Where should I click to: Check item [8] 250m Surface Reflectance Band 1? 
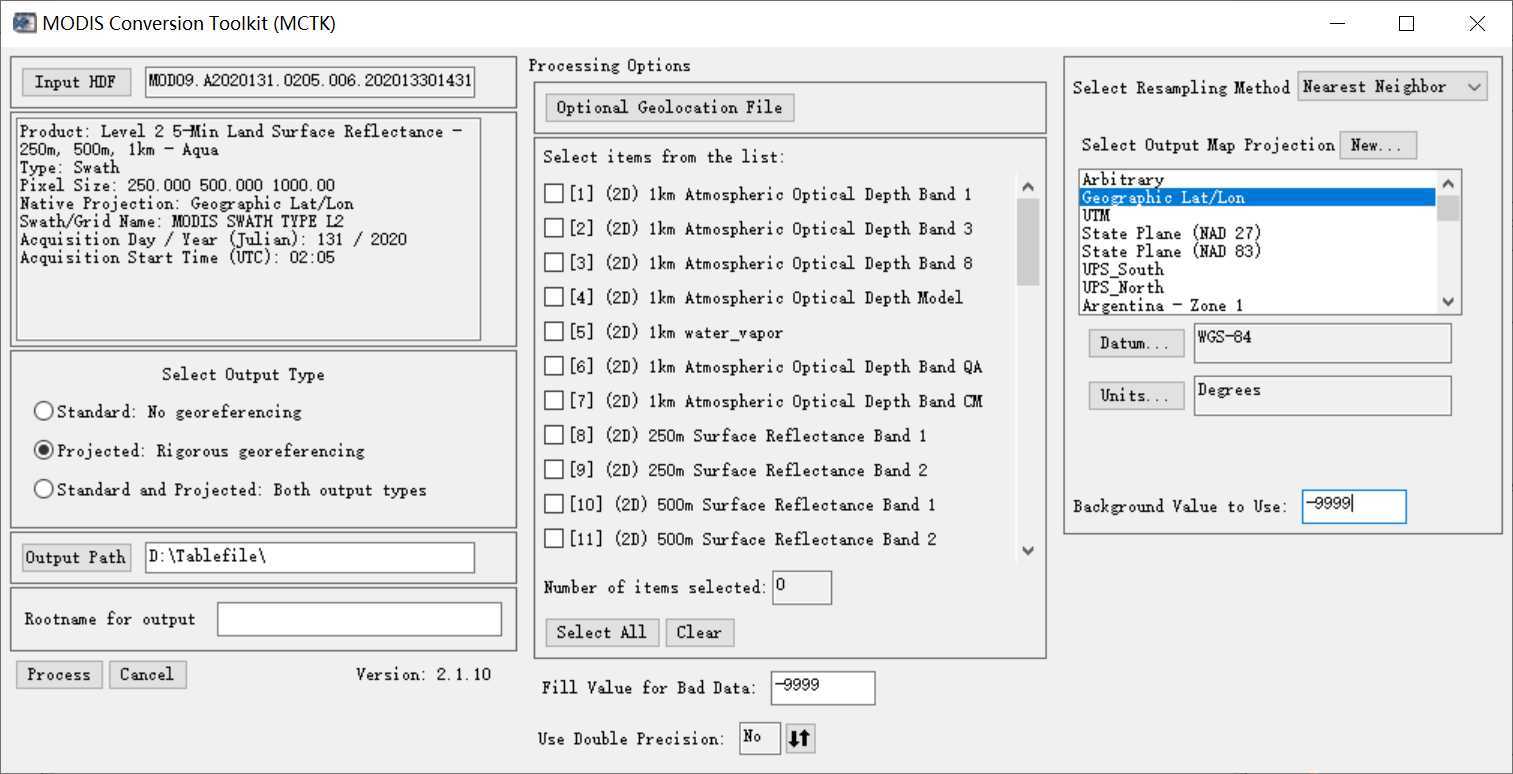(554, 436)
